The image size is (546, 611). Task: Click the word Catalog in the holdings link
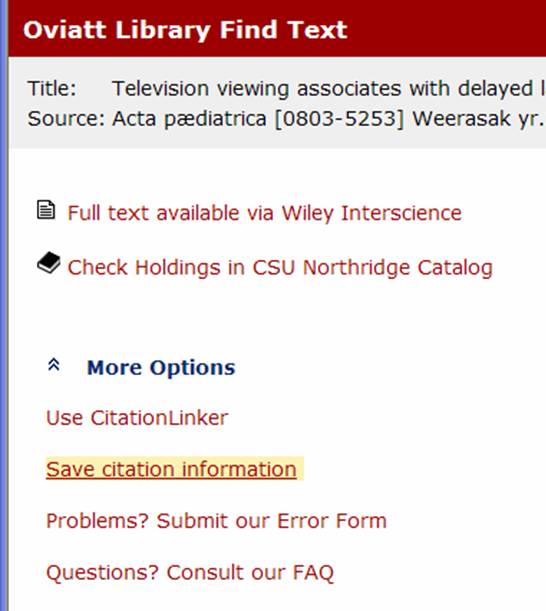[455, 268]
